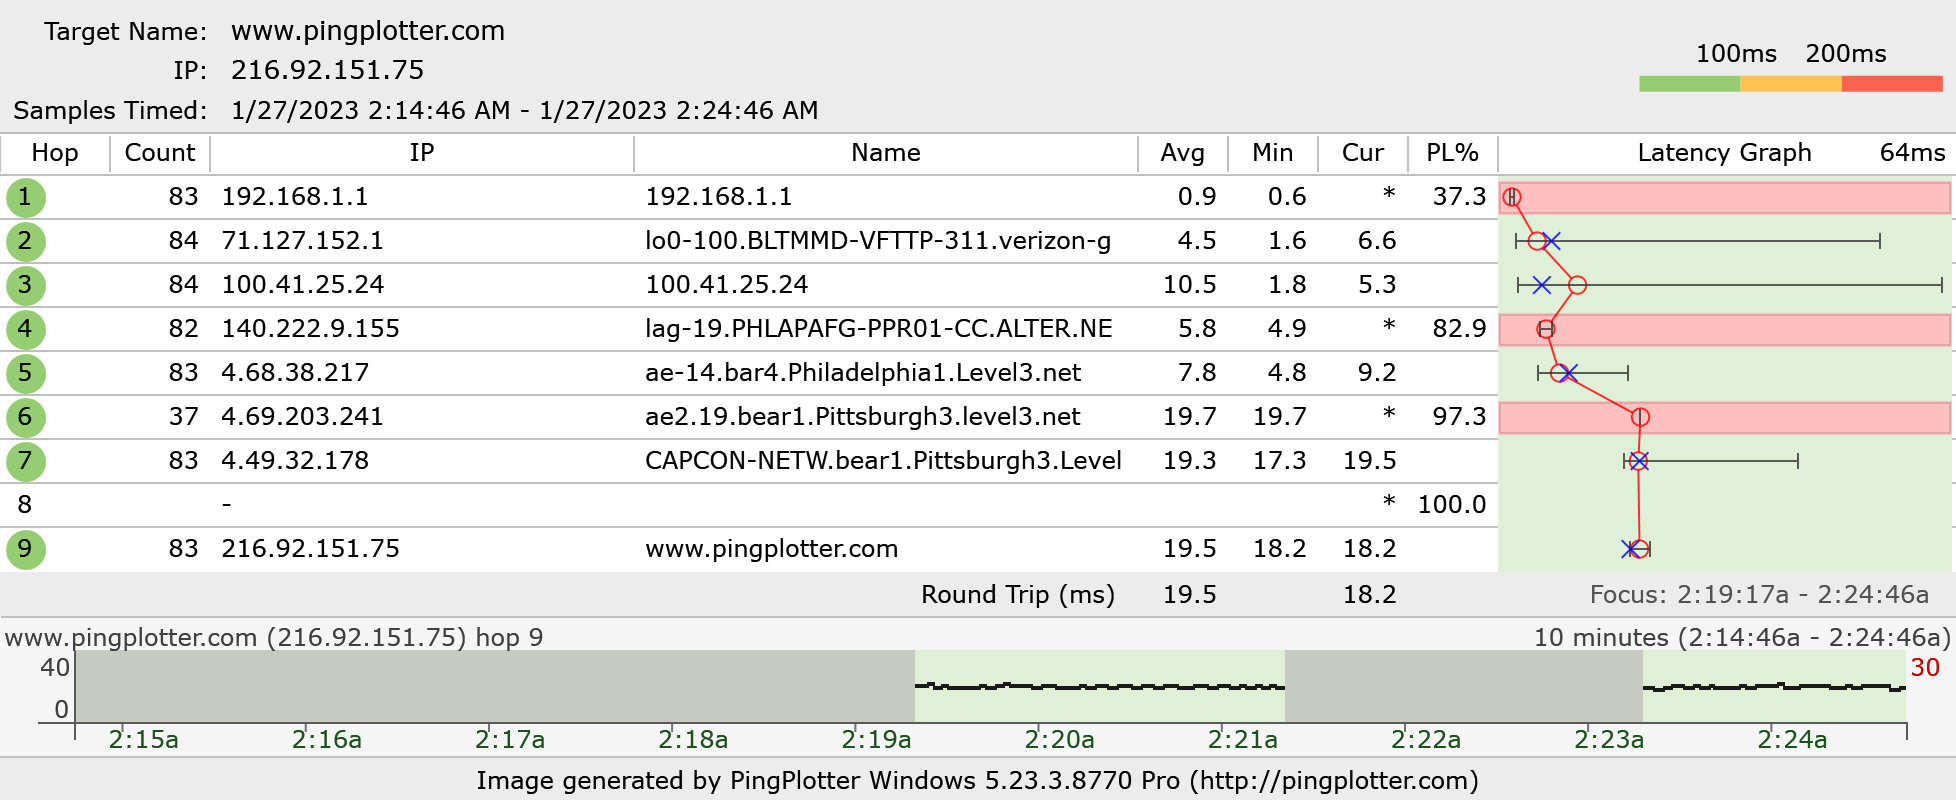Click the green 100ms legend color bar
Image resolution: width=1956 pixels, height=800 pixels.
point(1690,84)
